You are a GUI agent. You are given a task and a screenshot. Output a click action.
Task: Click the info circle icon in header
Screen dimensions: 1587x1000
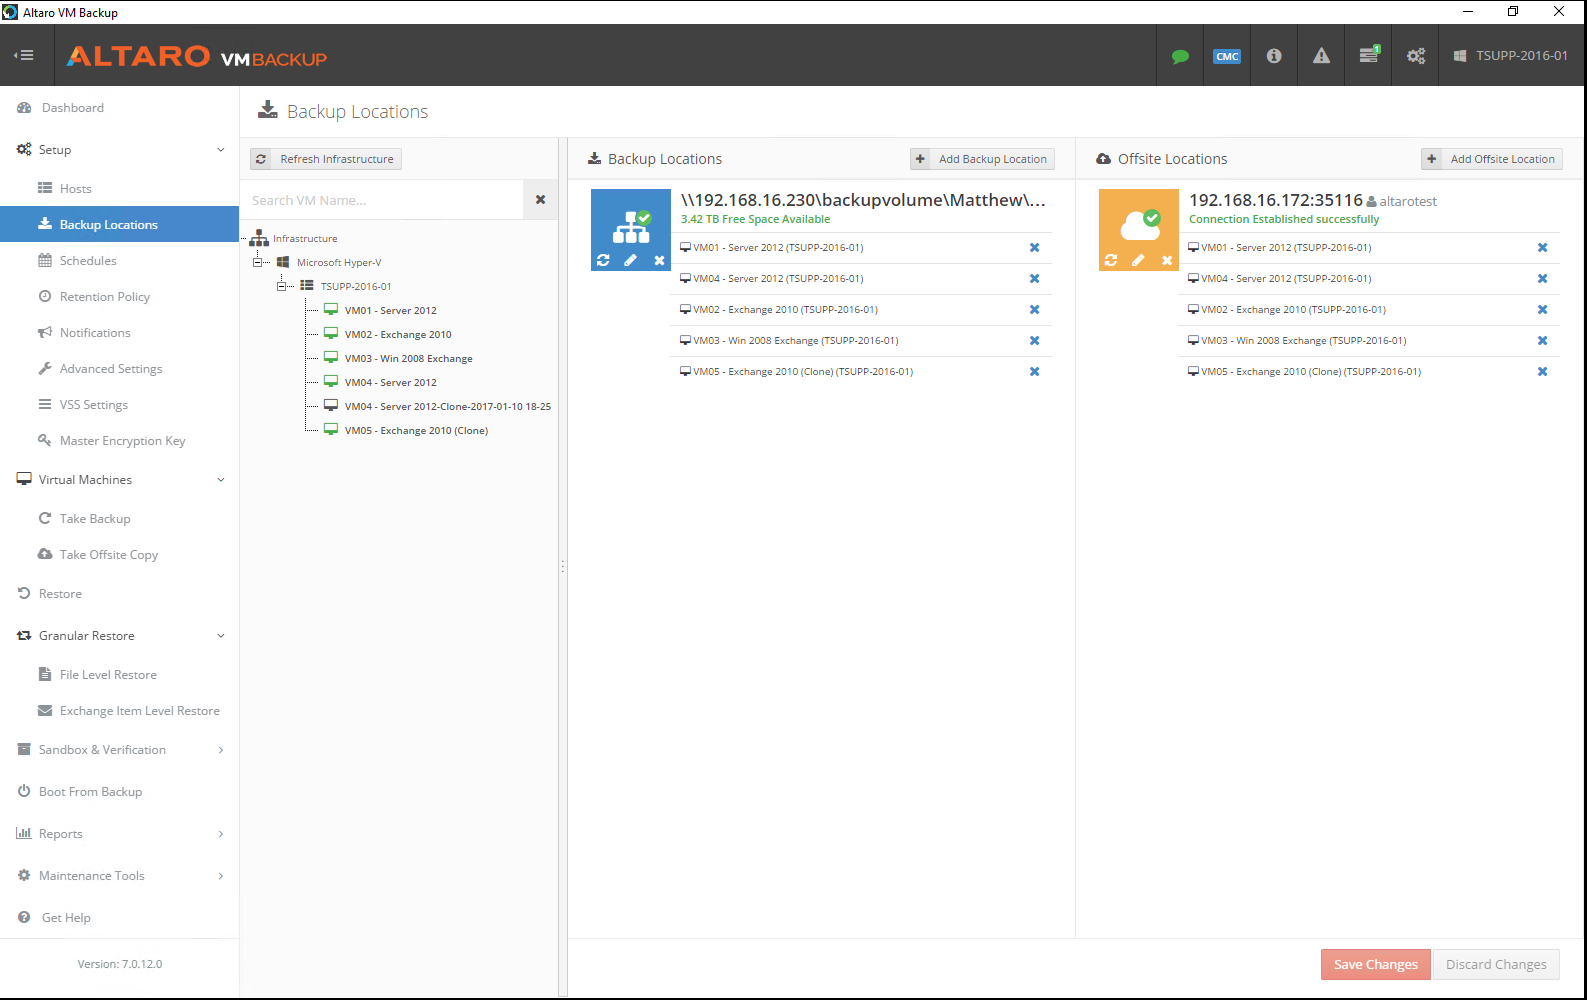(1274, 56)
